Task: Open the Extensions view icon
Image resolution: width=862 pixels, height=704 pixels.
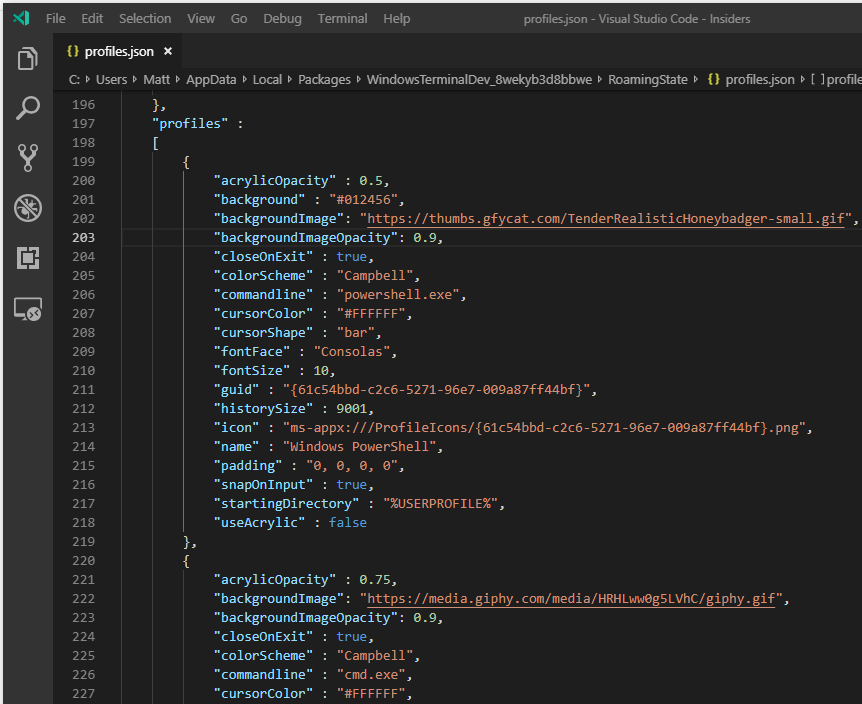Action: (27, 258)
